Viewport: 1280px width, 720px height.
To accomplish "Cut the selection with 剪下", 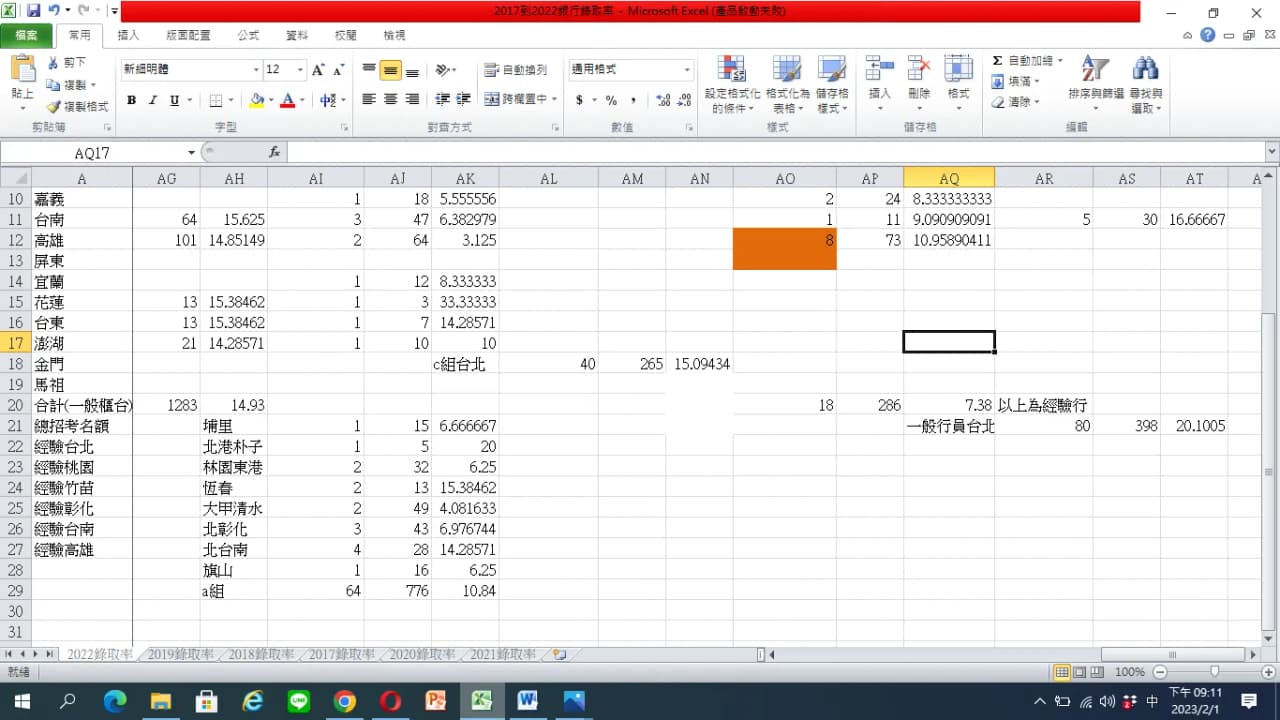I will click(x=67, y=63).
